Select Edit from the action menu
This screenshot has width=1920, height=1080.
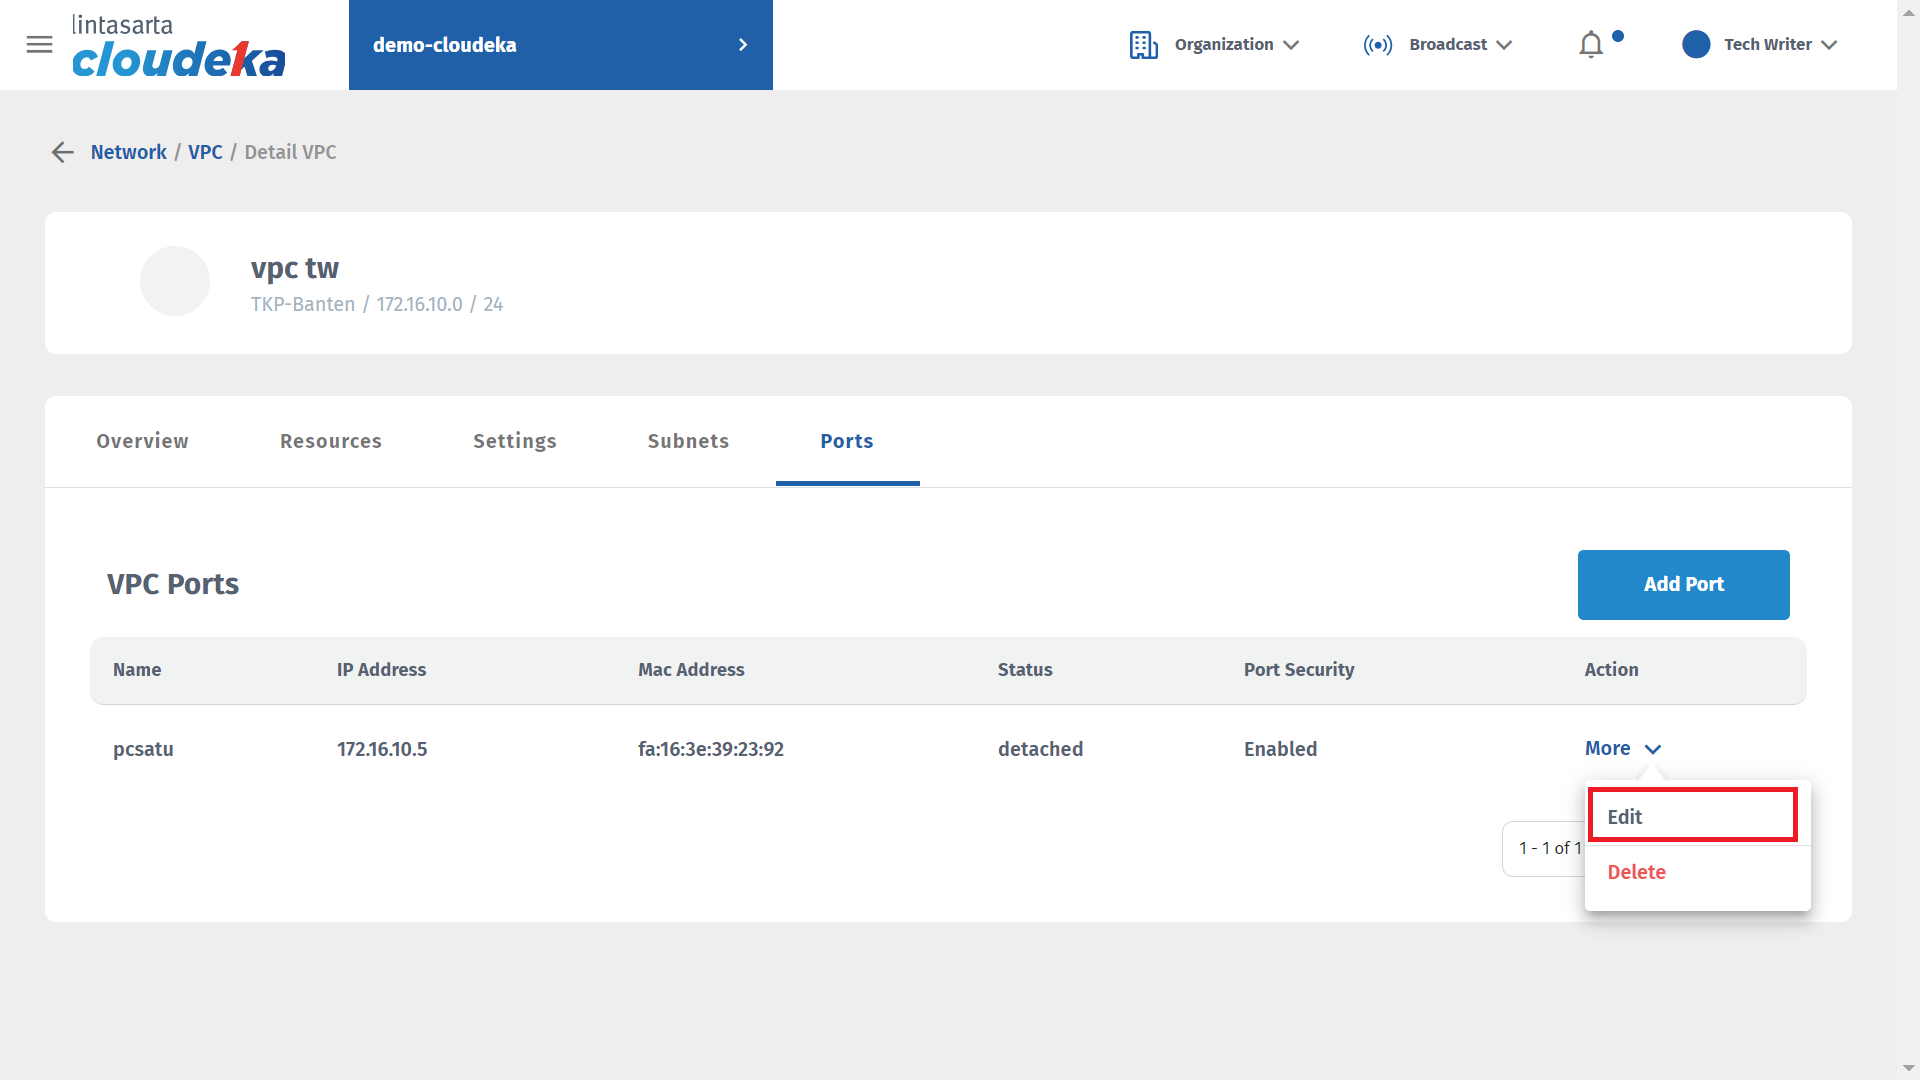click(x=1692, y=816)
